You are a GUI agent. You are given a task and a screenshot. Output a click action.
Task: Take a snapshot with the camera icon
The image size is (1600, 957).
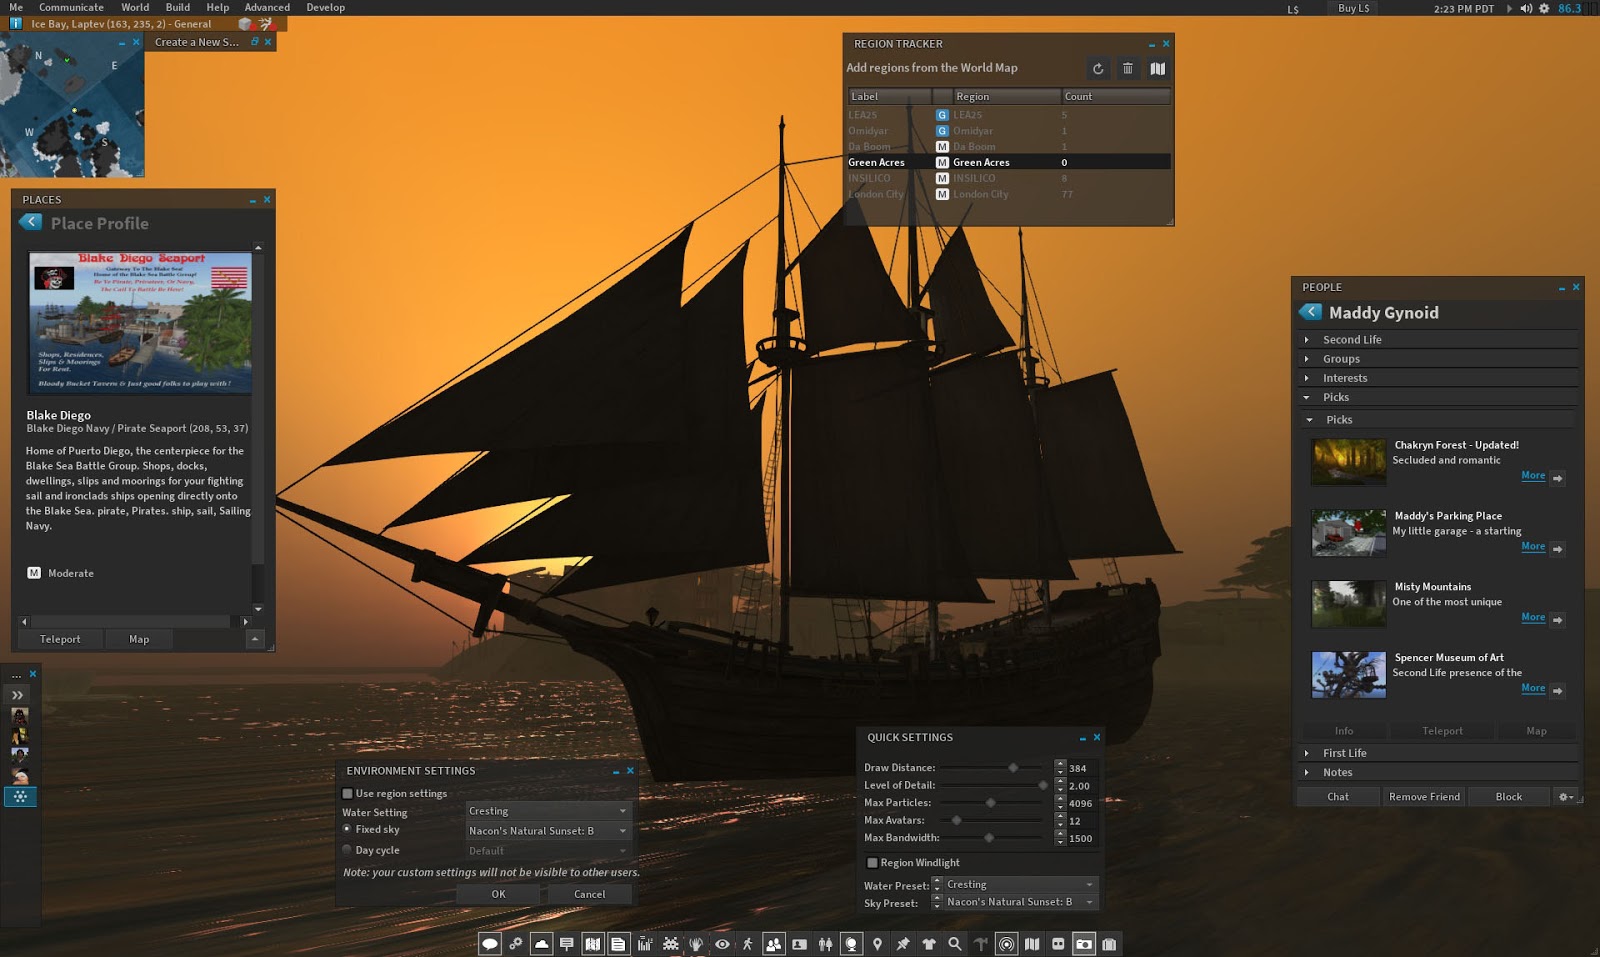(x=1081, y=943)
